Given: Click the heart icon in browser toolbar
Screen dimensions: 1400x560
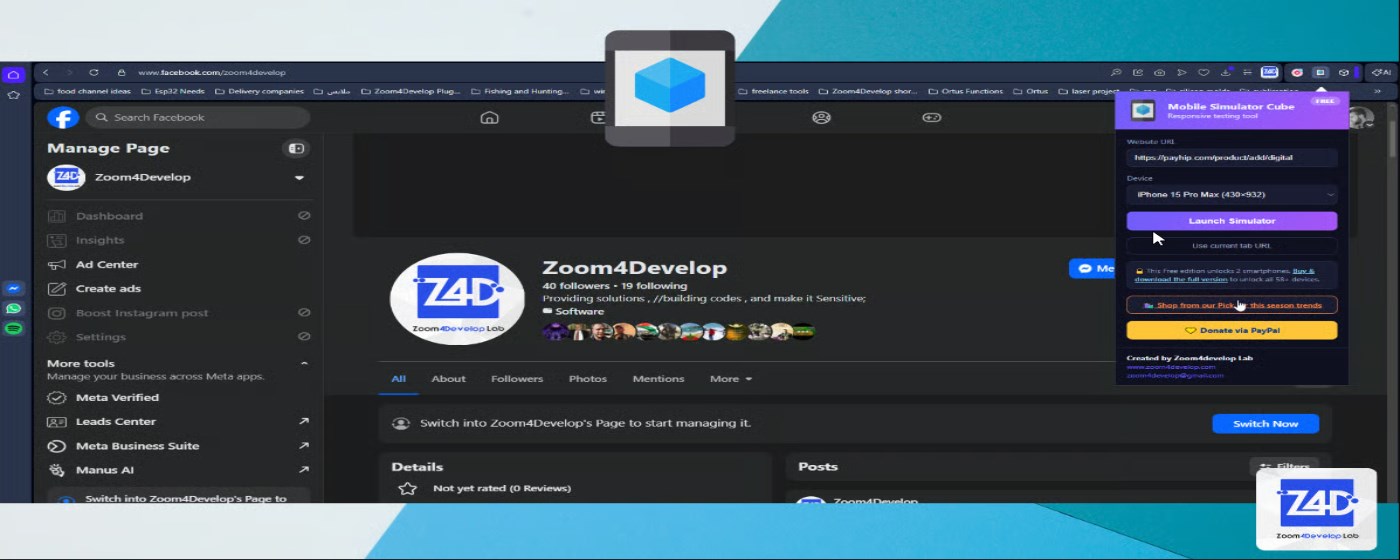Looking at the screenshot, I should 1203,73.
